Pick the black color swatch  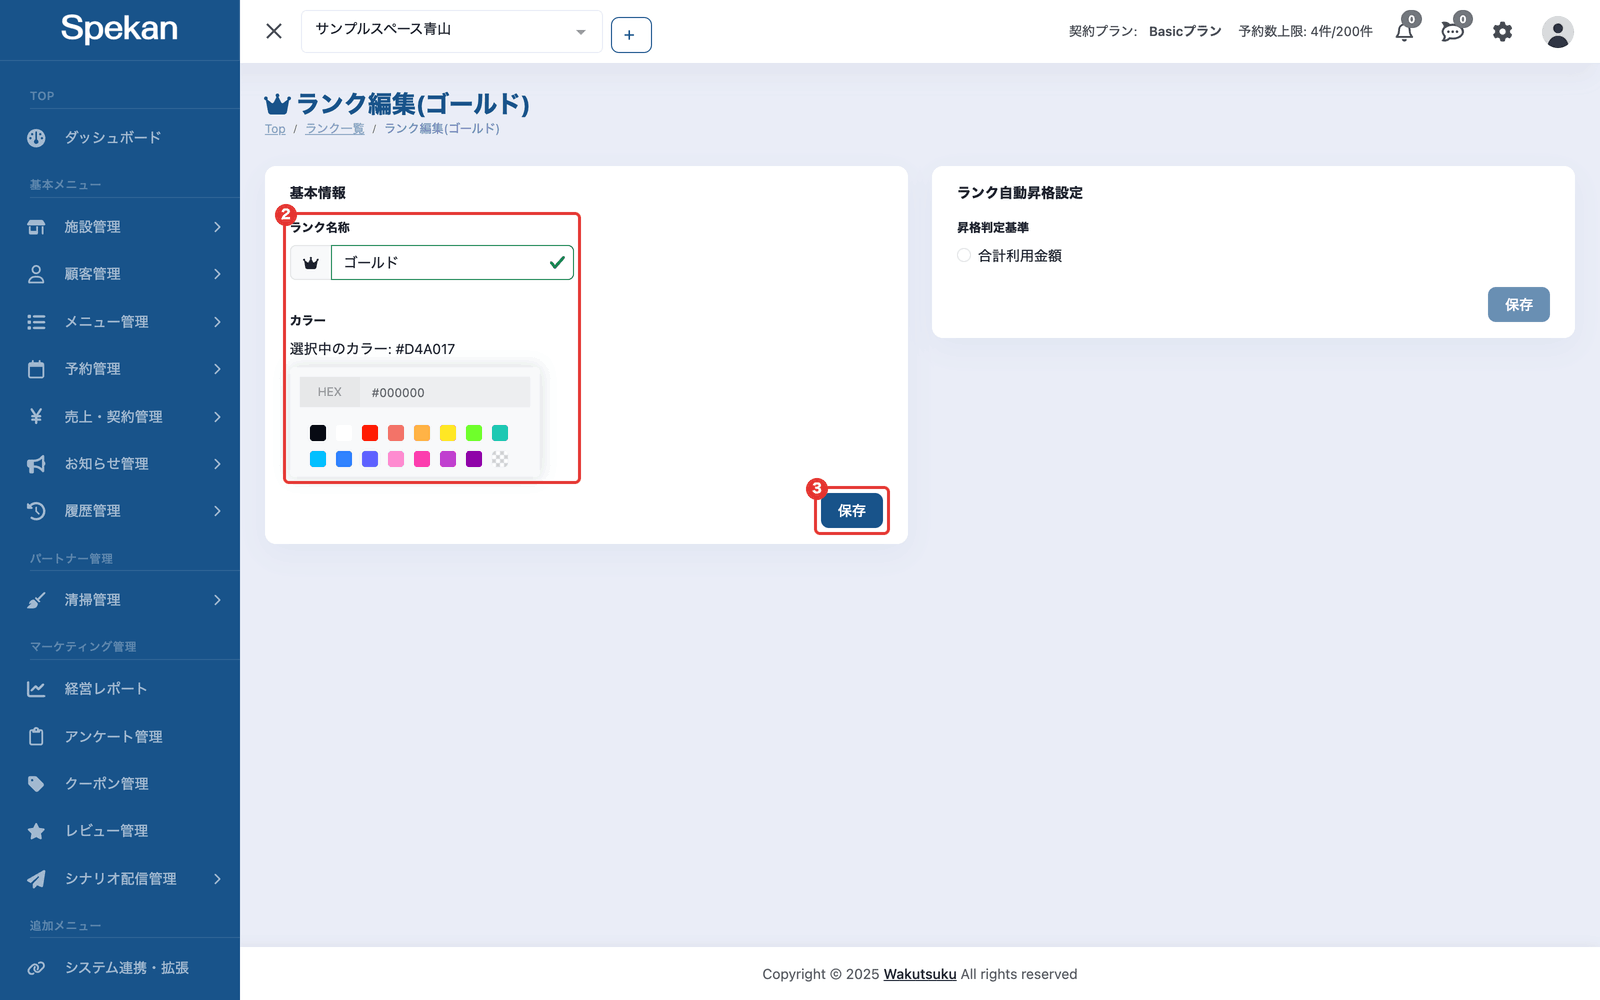pos(318,433)
